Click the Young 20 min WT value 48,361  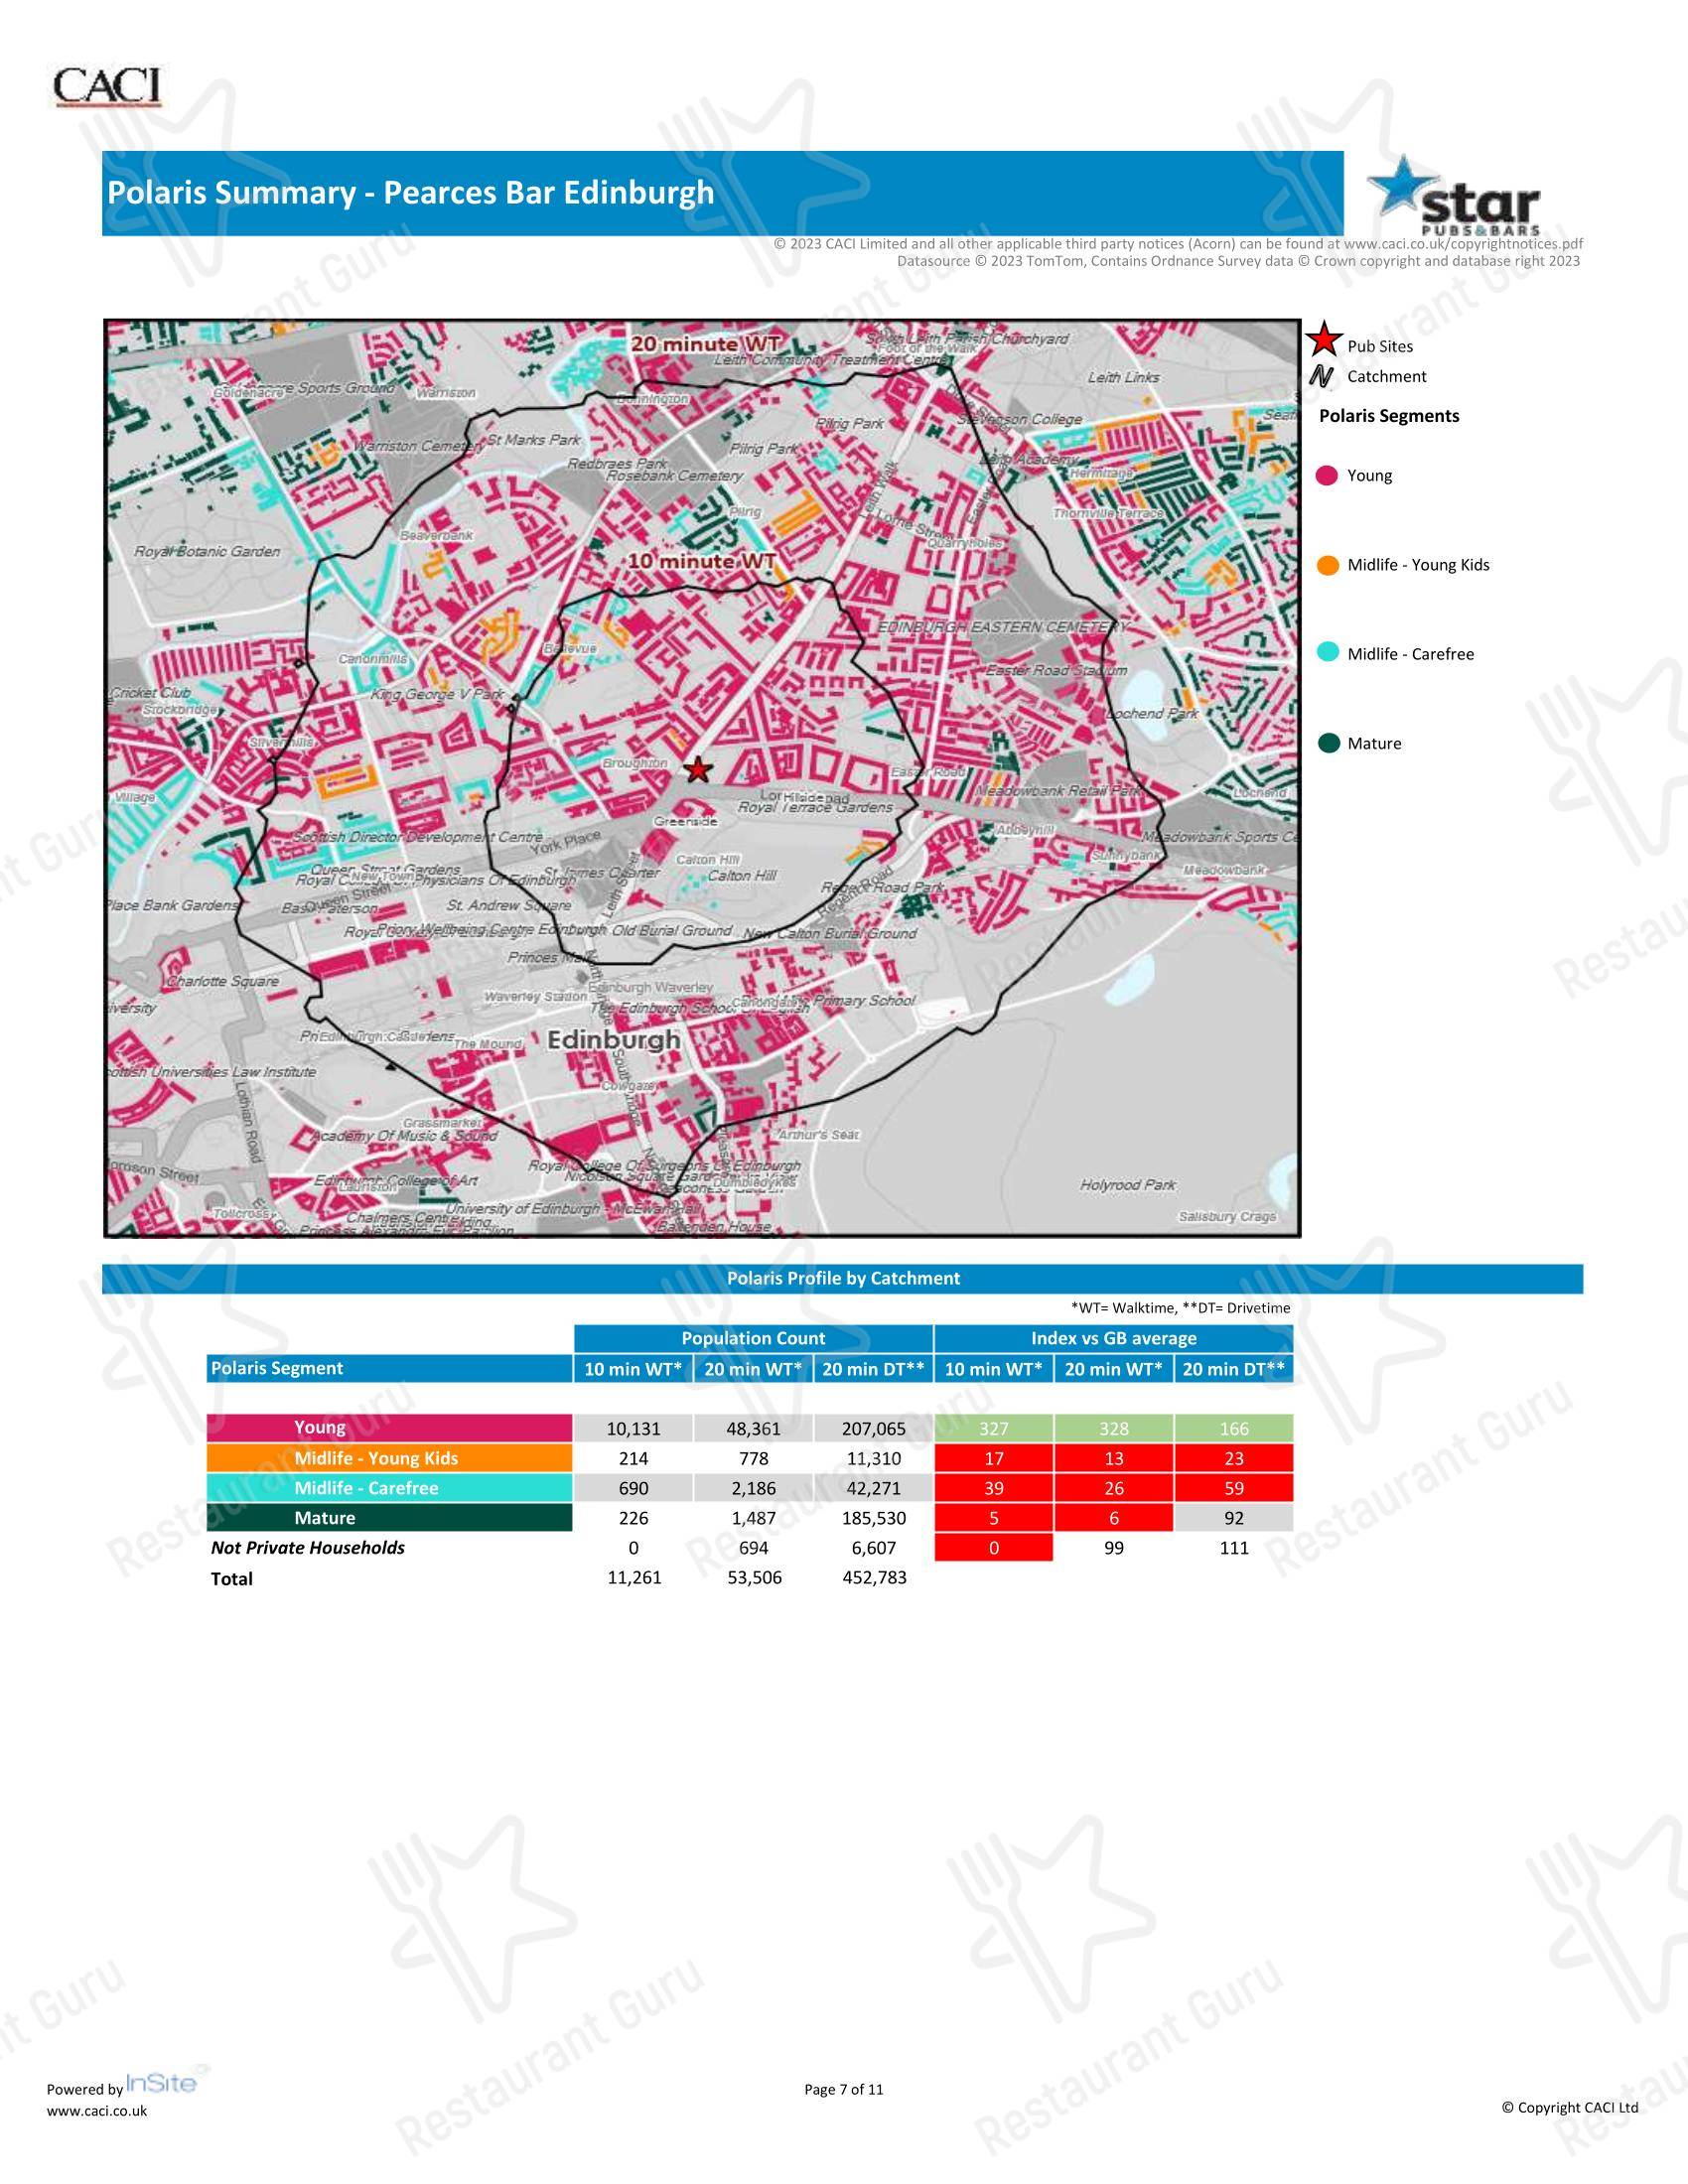(753, 1429)
